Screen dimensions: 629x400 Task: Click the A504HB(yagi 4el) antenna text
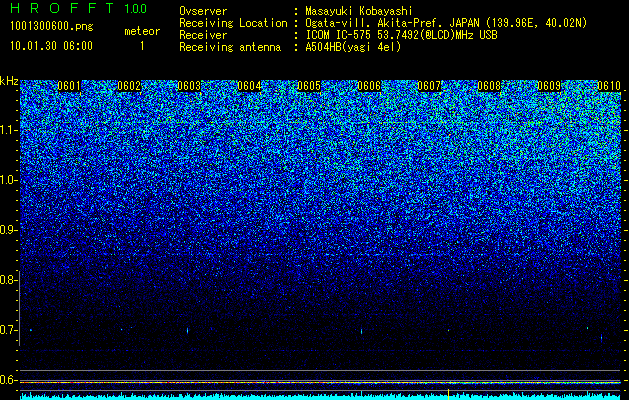pyautogui.click(x=353, y=47)
